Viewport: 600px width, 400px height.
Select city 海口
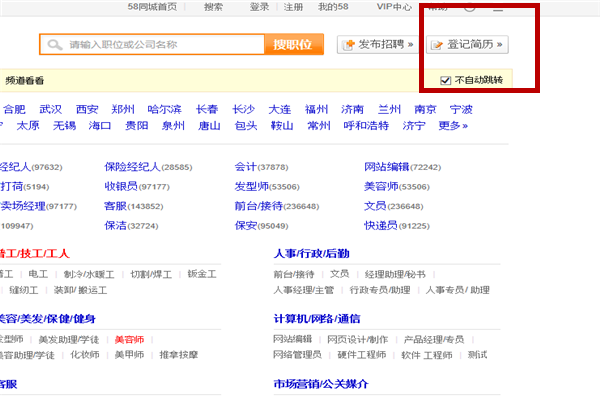click(100, 126)
